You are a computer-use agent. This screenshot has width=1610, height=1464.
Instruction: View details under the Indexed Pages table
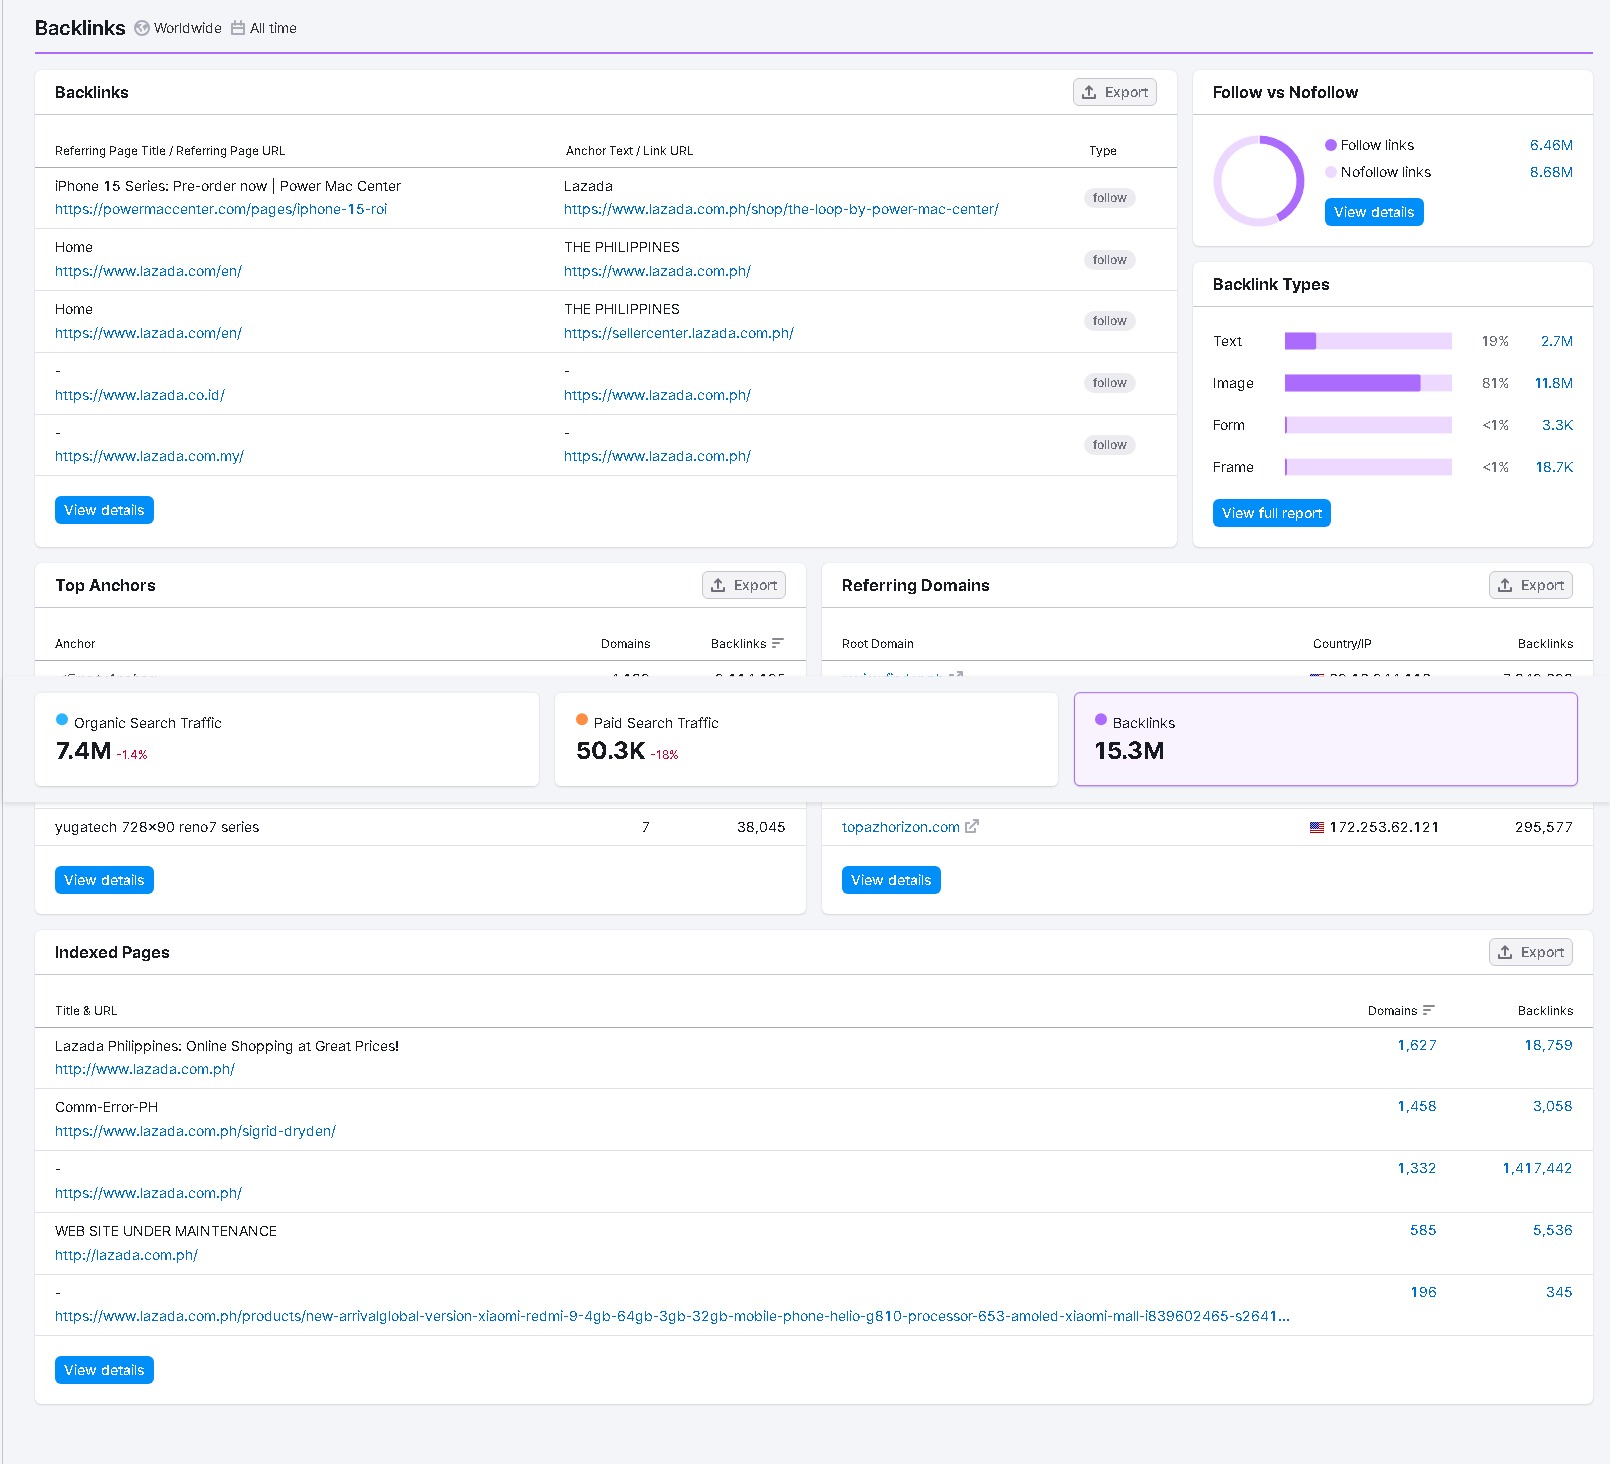(104, 1370)
